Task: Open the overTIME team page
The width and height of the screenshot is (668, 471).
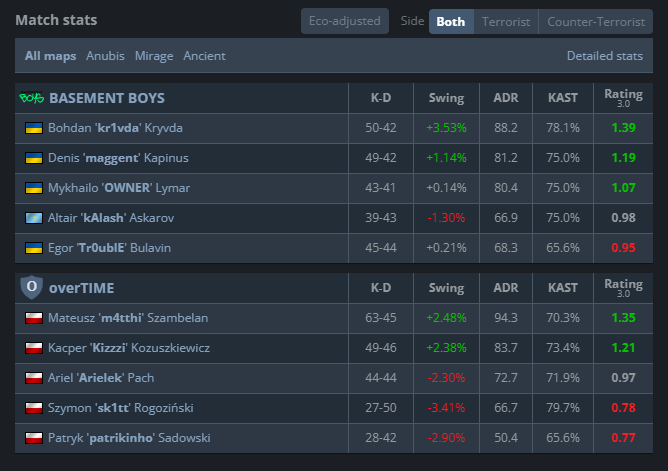Action: point(81,288)
